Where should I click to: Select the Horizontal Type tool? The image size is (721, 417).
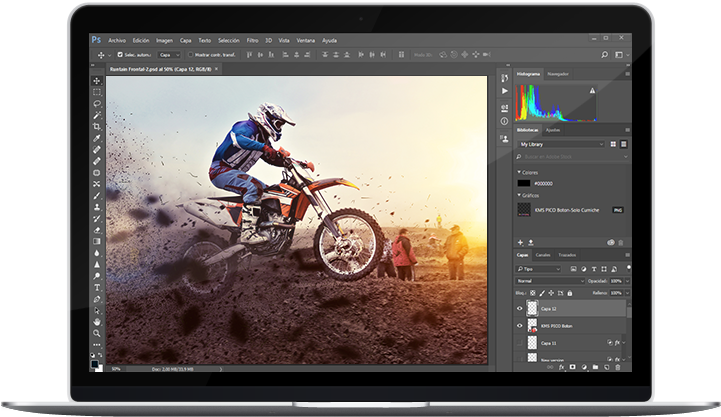tap(97, 287)
